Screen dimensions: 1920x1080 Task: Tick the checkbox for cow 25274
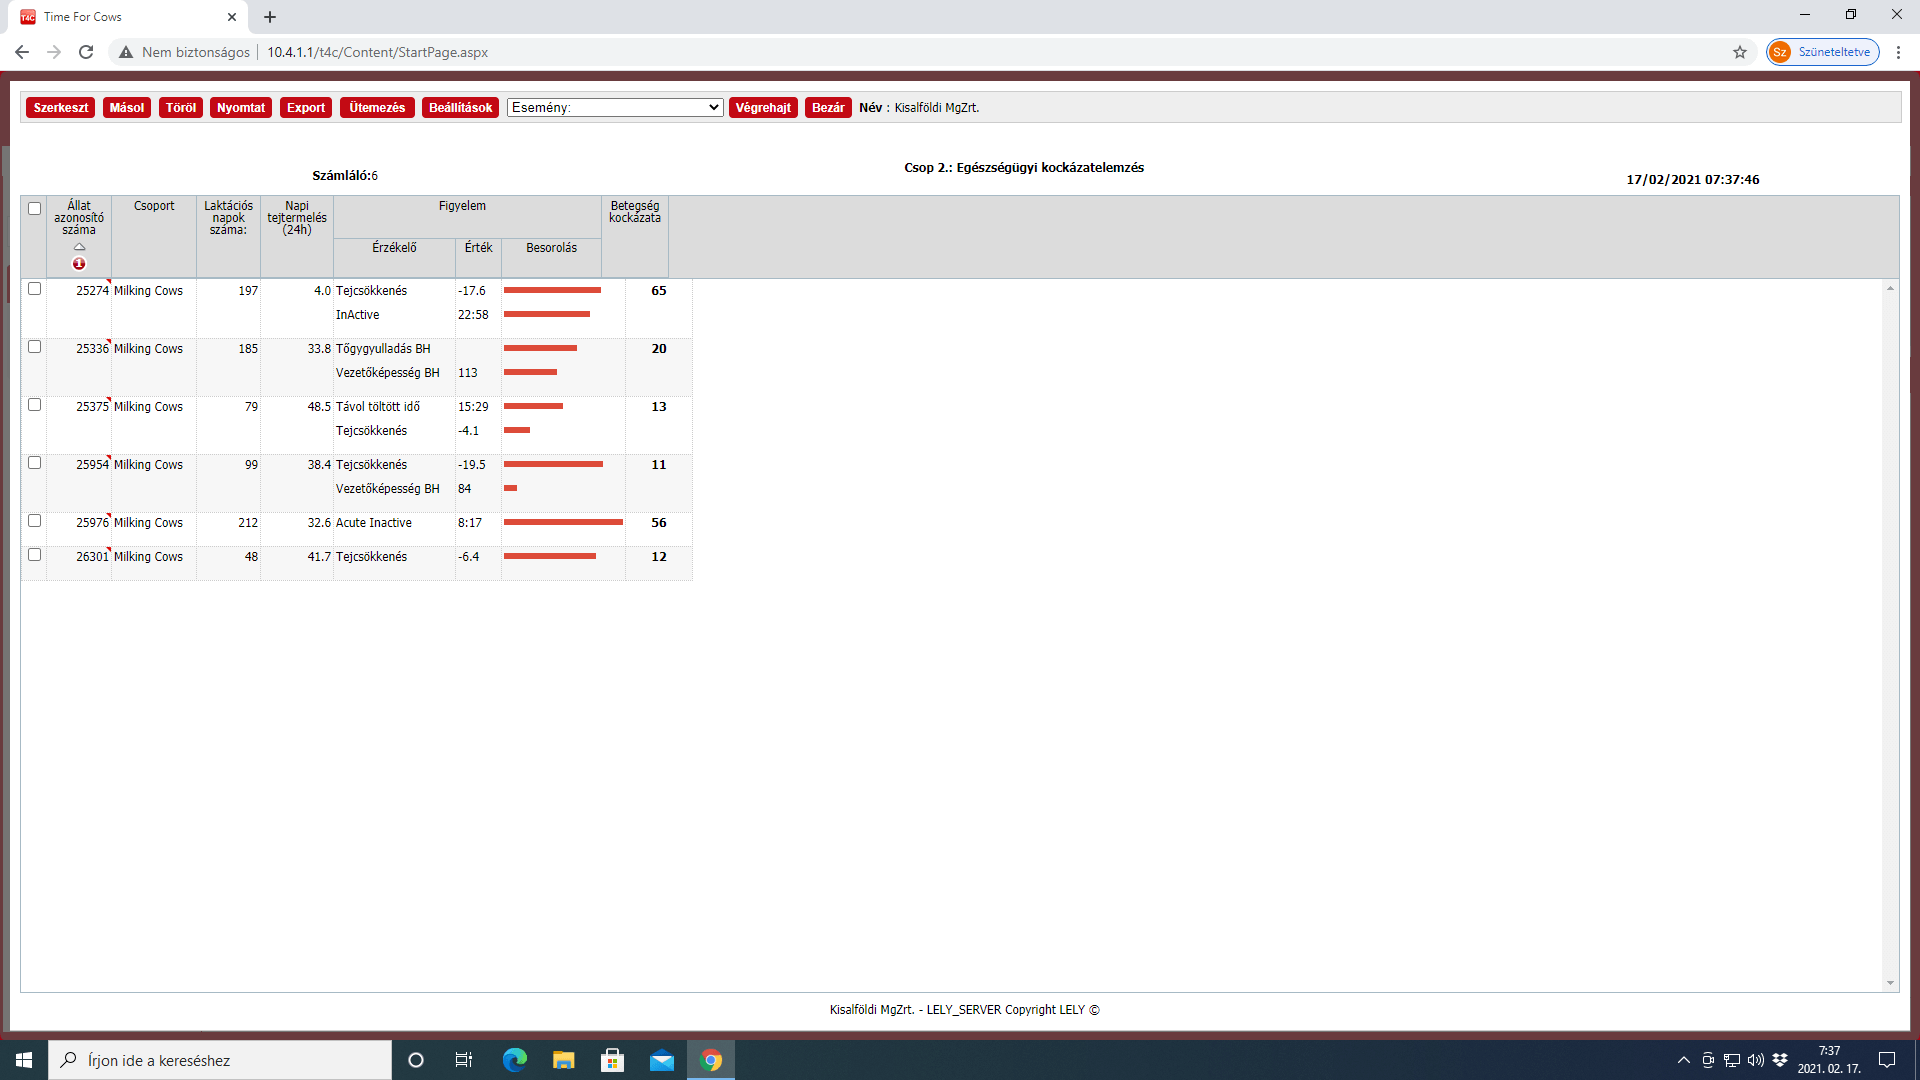click(x=35, y=289)
